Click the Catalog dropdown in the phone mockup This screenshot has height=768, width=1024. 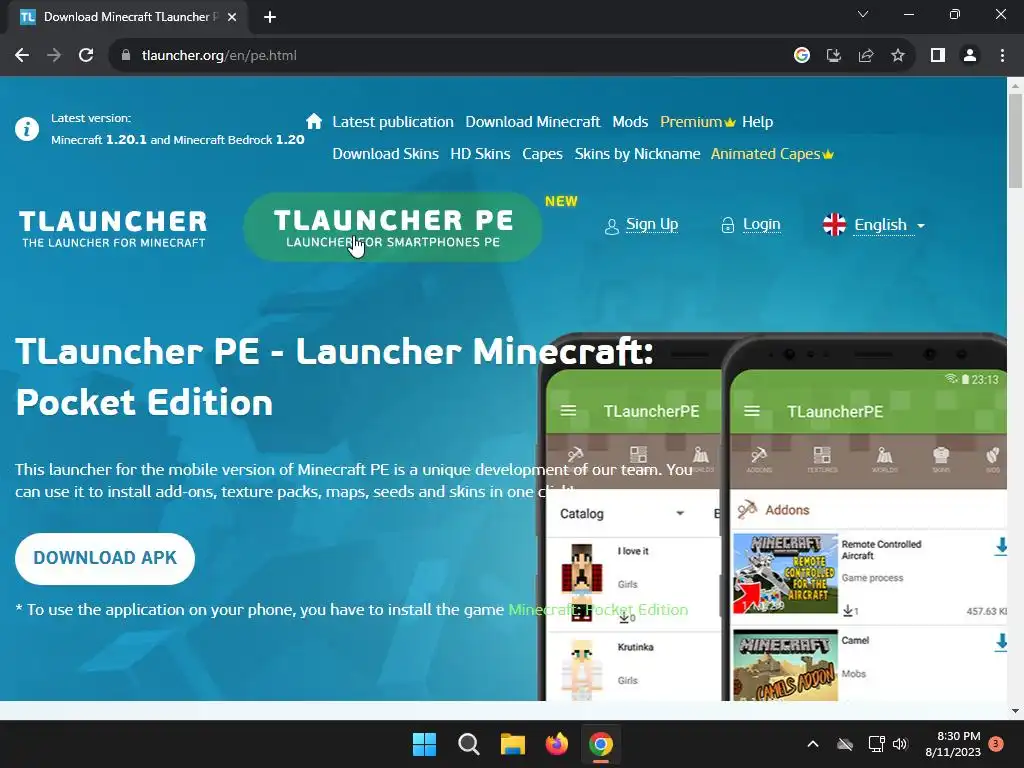(621, 514)
